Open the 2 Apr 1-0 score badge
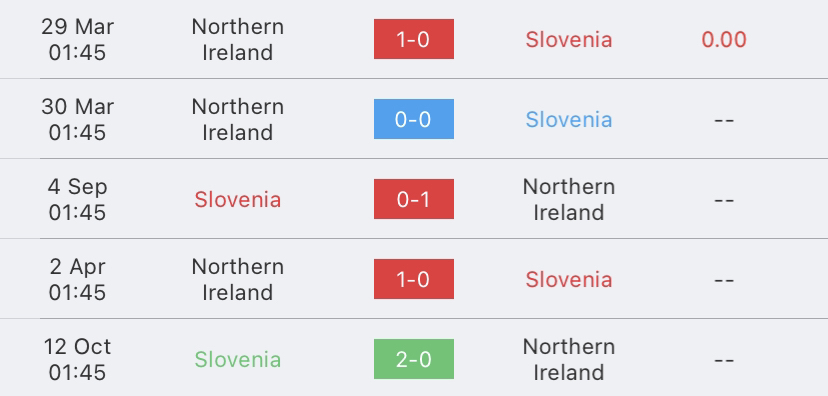Screen dimensions: 828x396 click(x=413, y=279)
